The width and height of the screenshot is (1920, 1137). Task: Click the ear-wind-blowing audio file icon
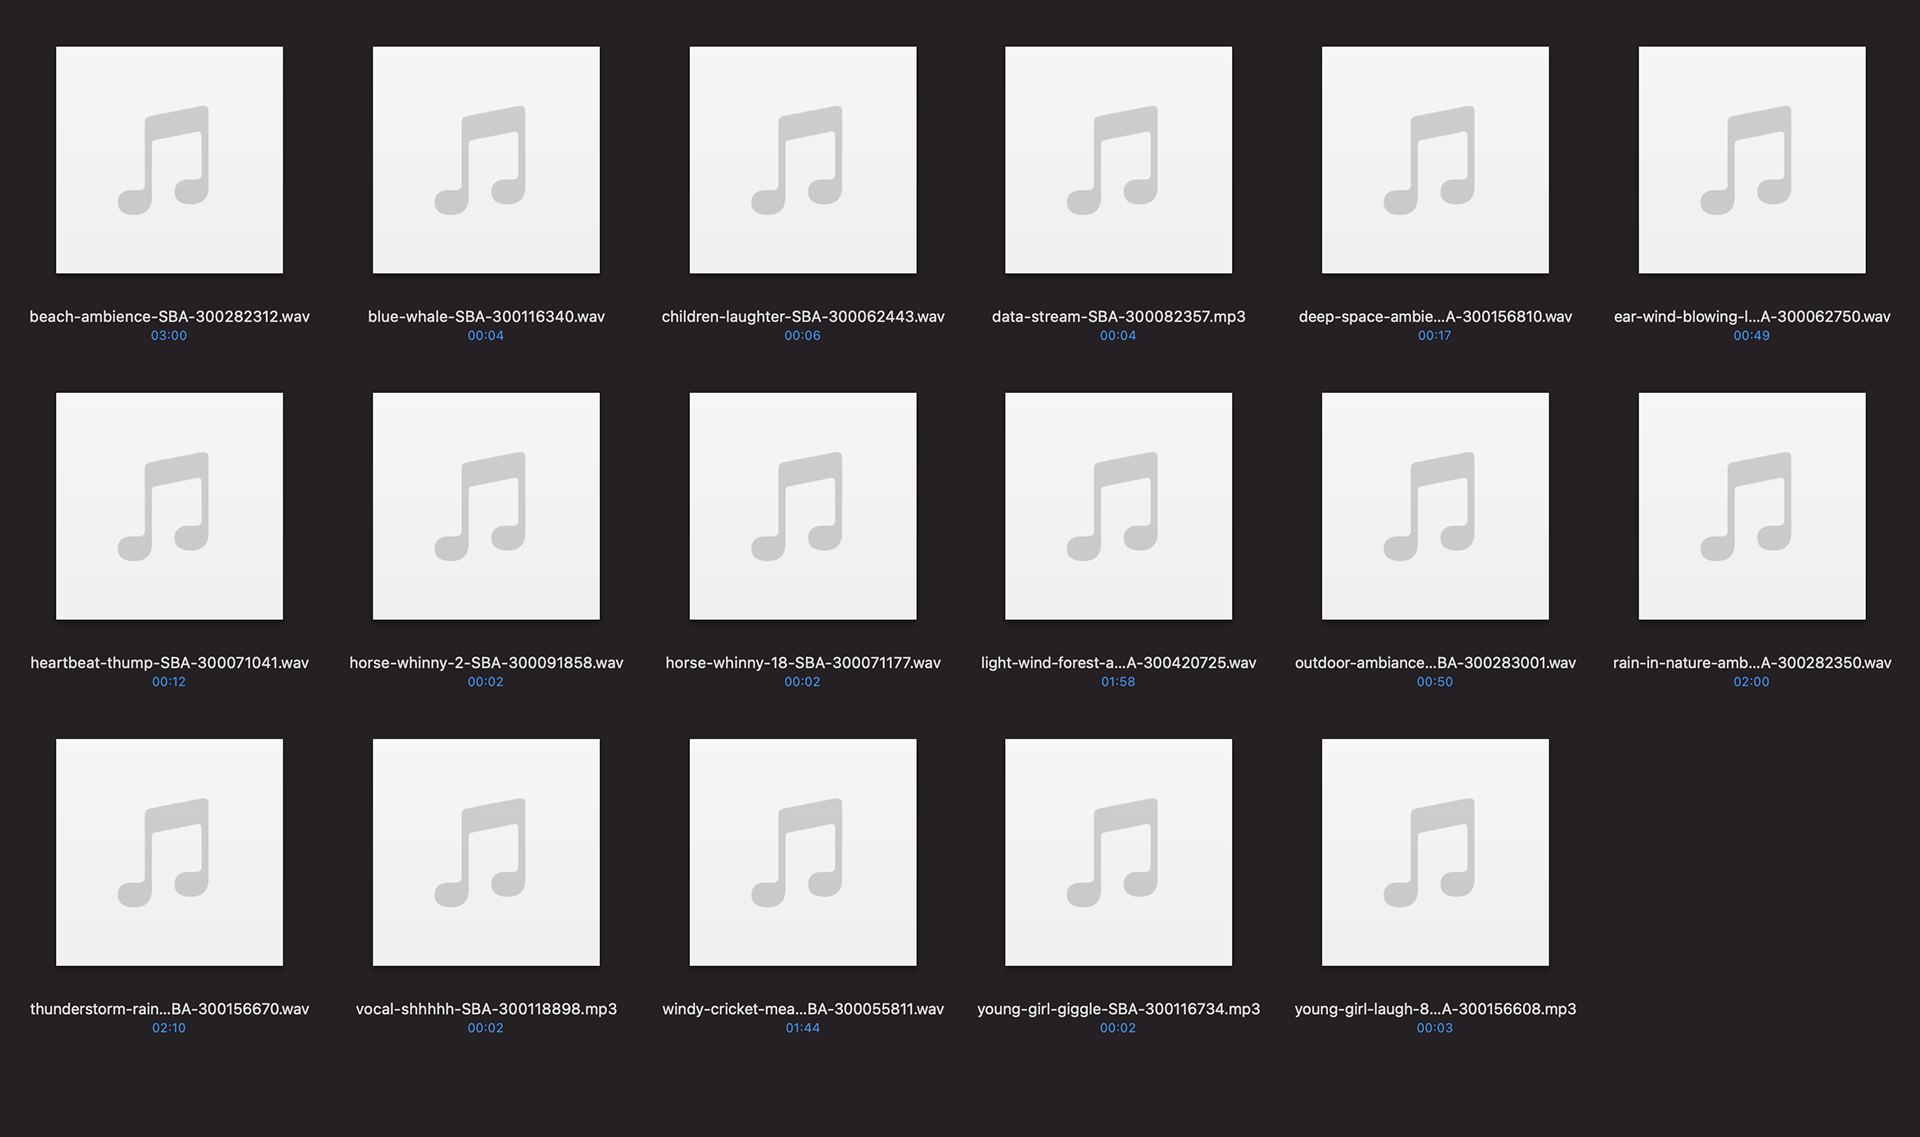click(1752, 160)
